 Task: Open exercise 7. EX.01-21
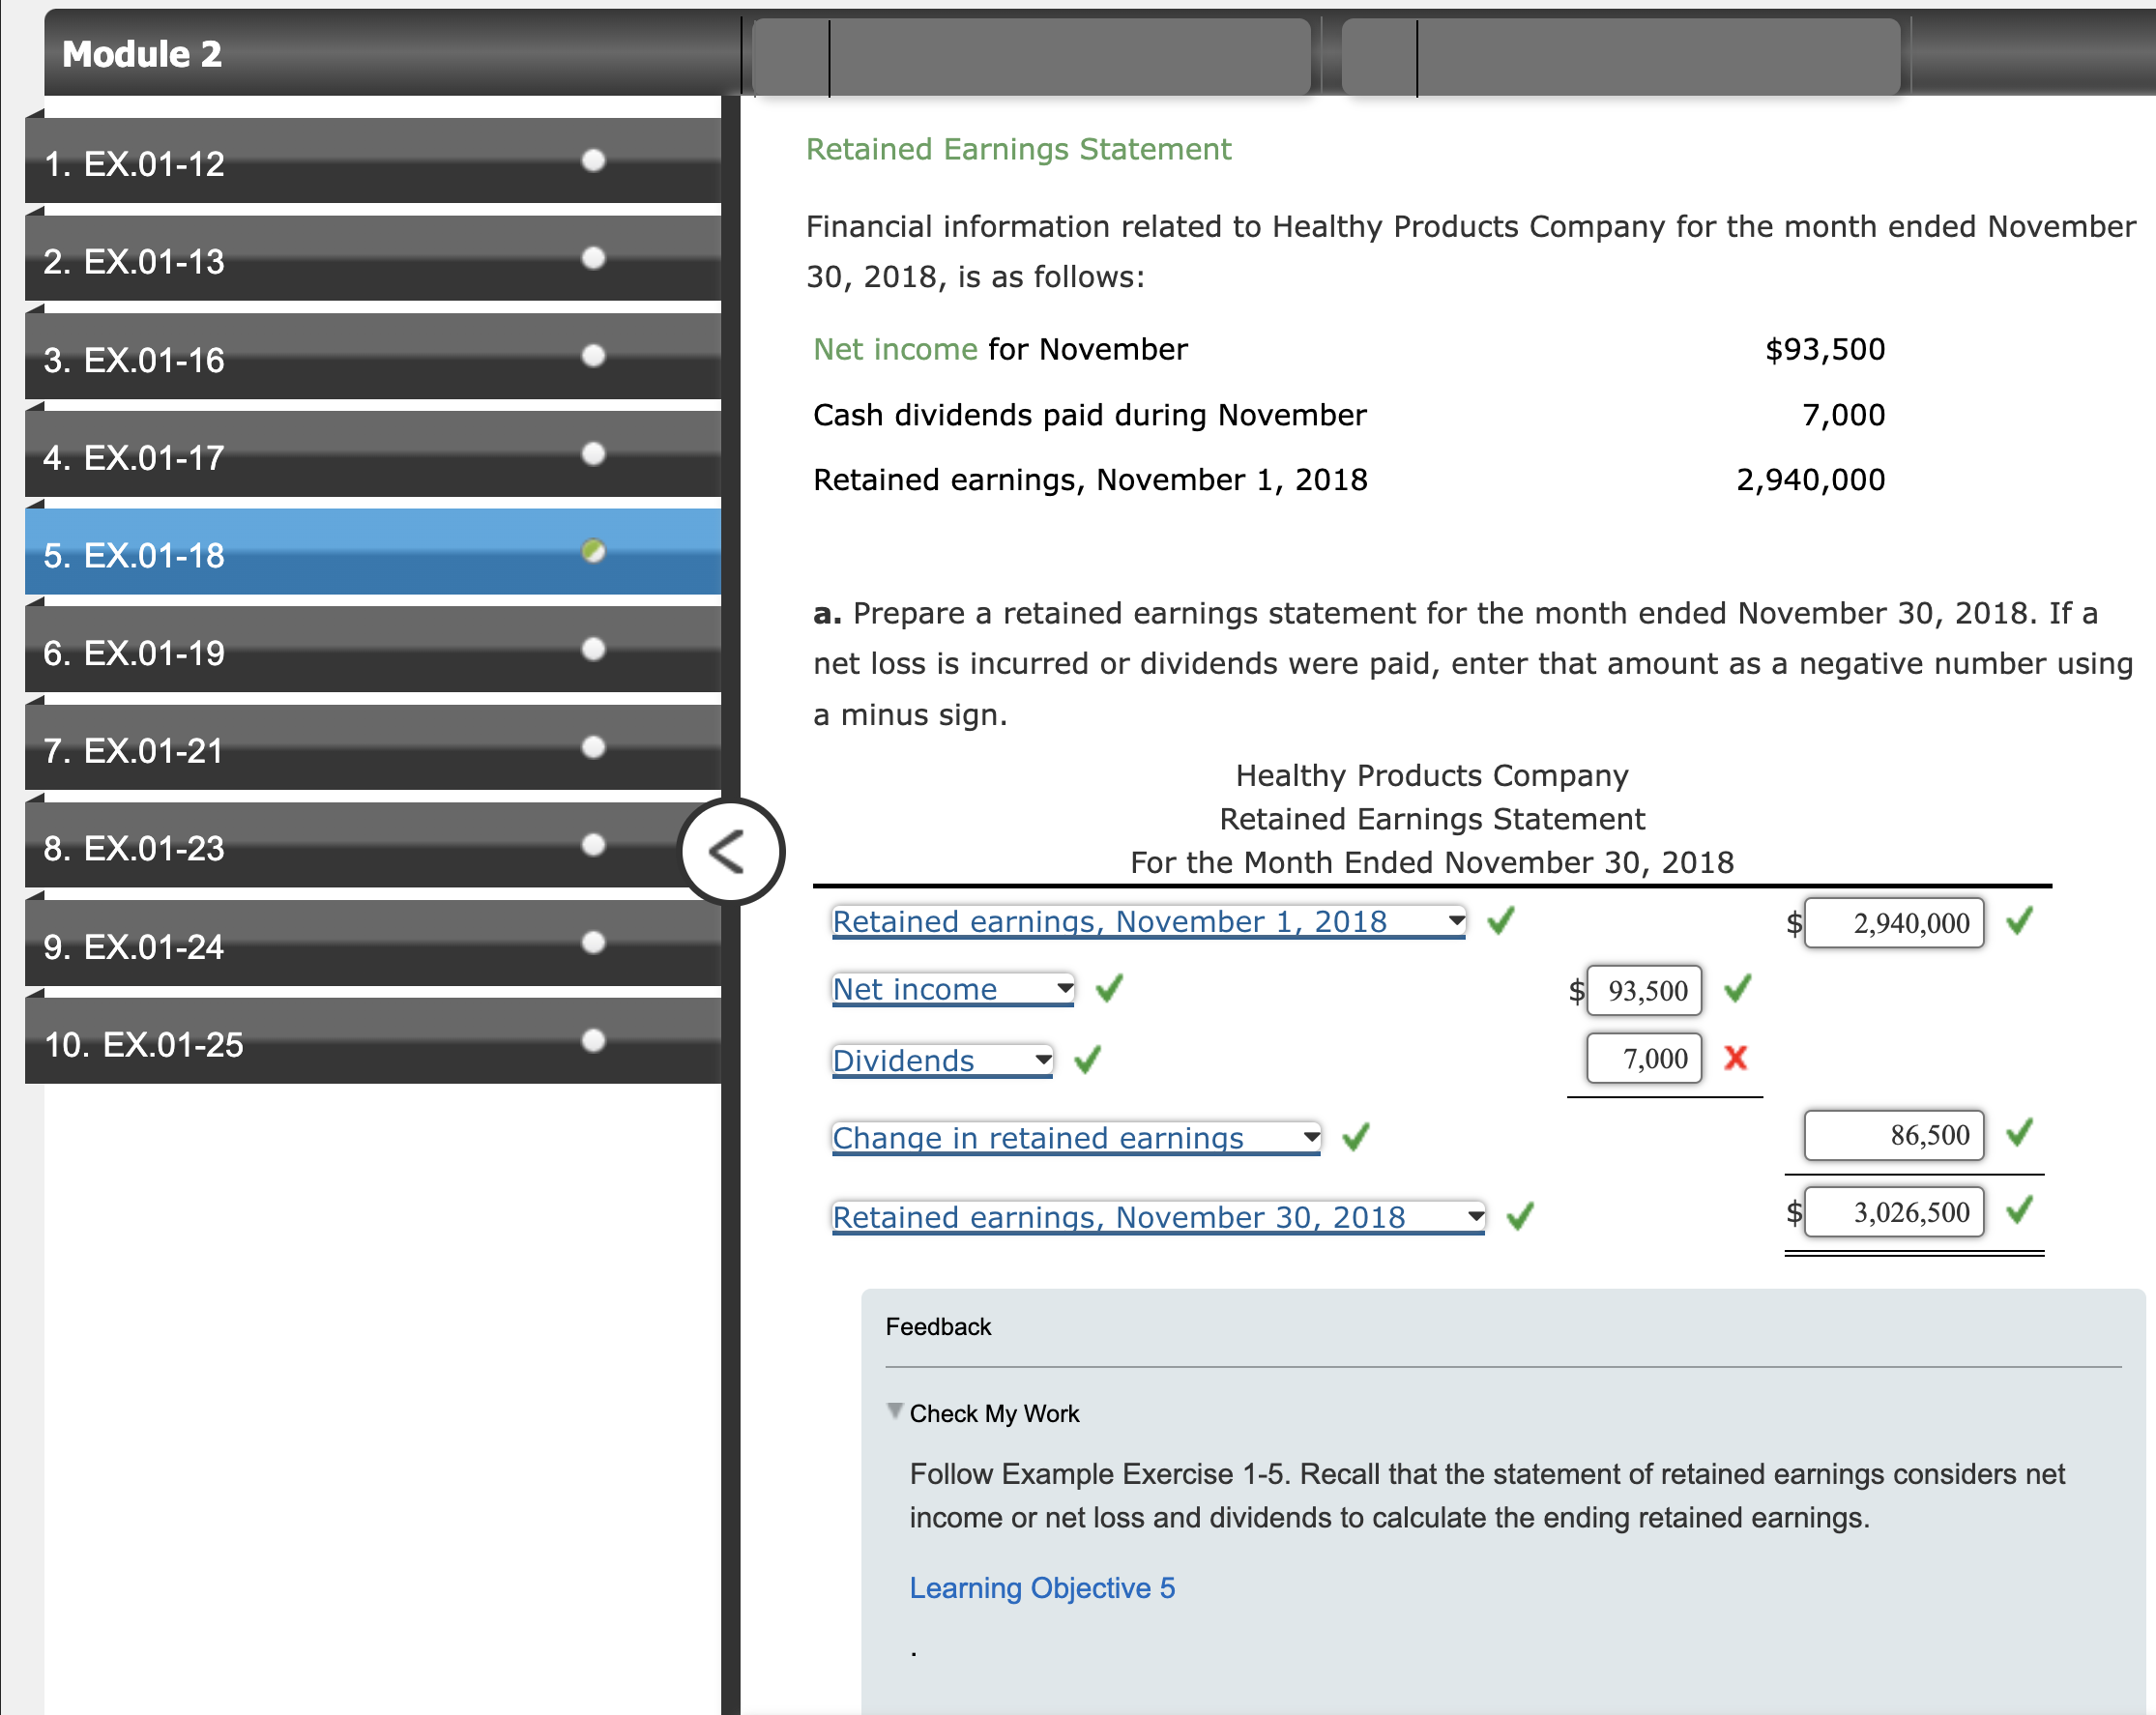coord(373,748)
